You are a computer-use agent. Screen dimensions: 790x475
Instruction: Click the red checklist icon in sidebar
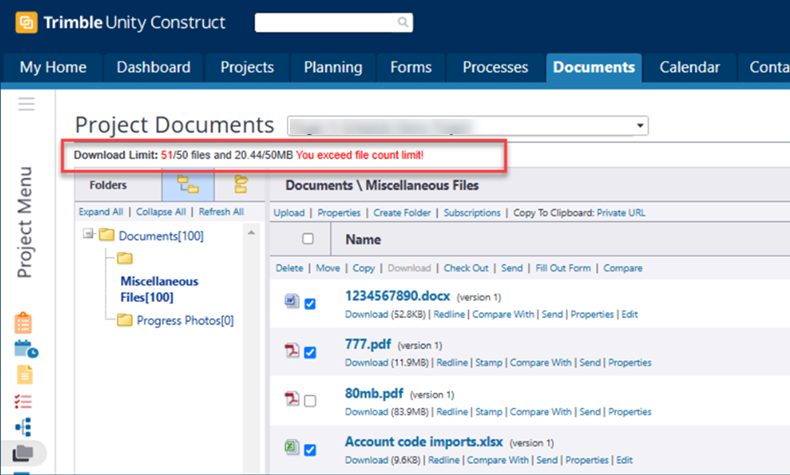(x=25, y=401)
